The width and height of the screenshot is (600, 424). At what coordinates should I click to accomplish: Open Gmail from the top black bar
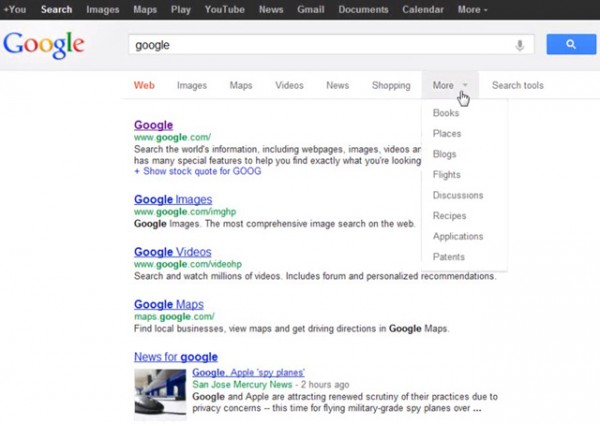pyautogui.click(x=311, y=9)
